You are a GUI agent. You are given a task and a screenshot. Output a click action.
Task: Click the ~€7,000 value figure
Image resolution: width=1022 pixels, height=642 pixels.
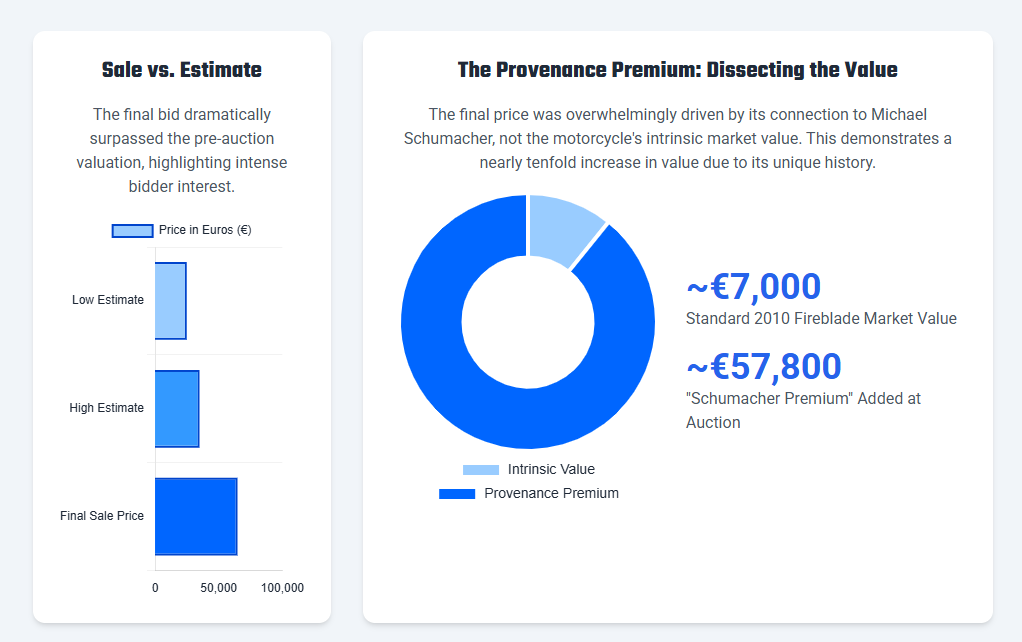tap(753, 287)
